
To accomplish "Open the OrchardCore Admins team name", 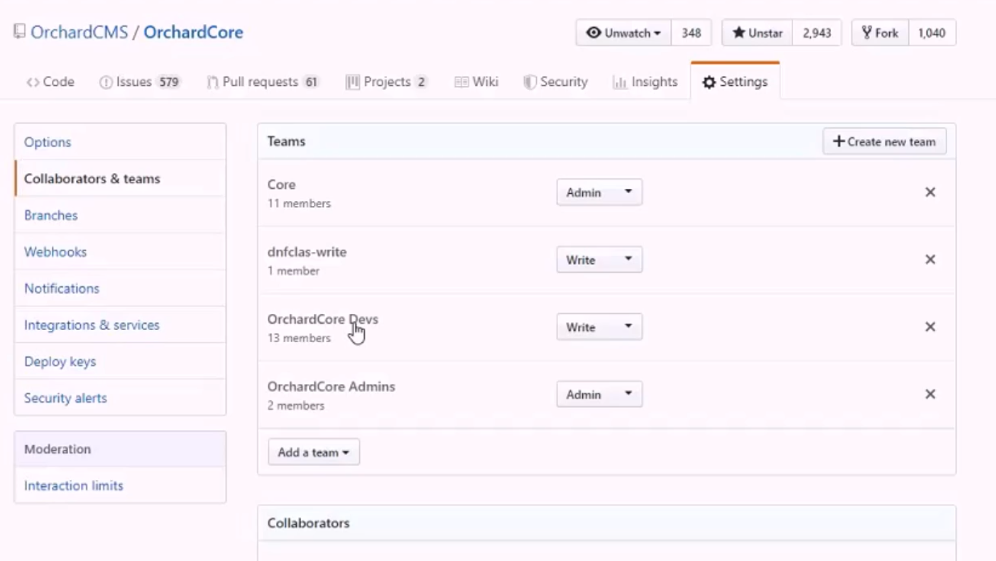I will 331,386.
